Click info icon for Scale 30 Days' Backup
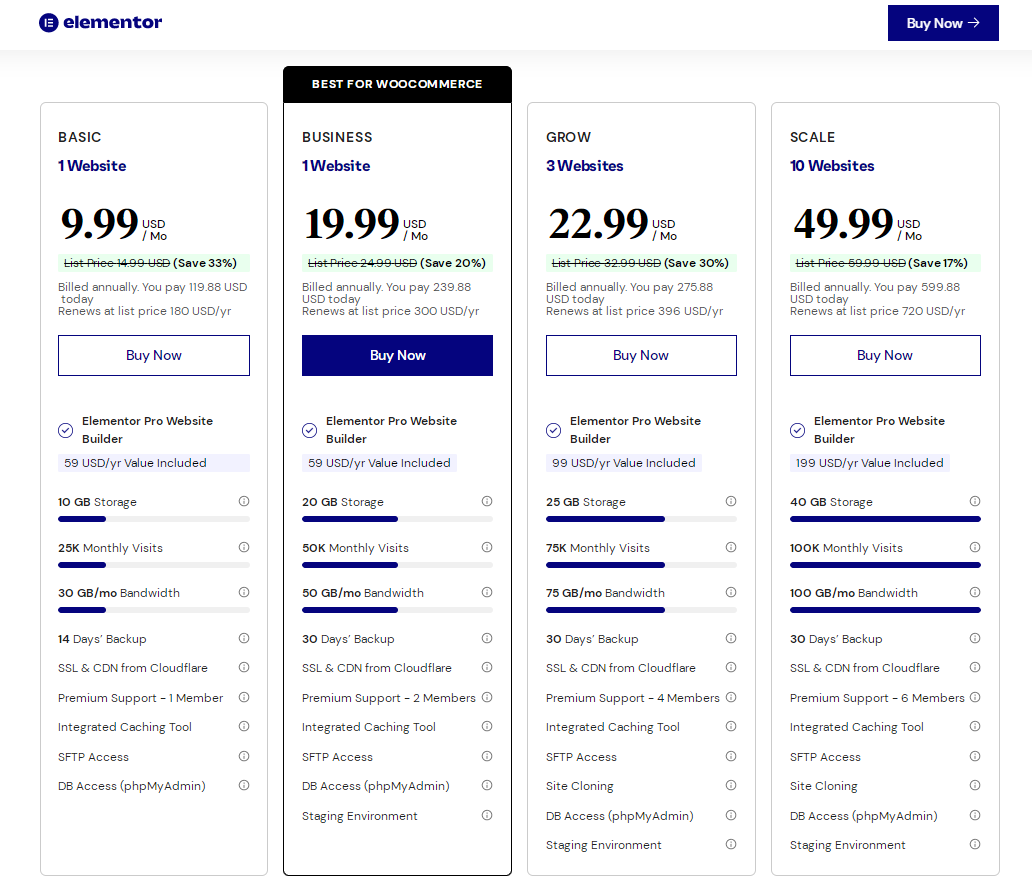Screen dimensions: 1032x882 975,639
